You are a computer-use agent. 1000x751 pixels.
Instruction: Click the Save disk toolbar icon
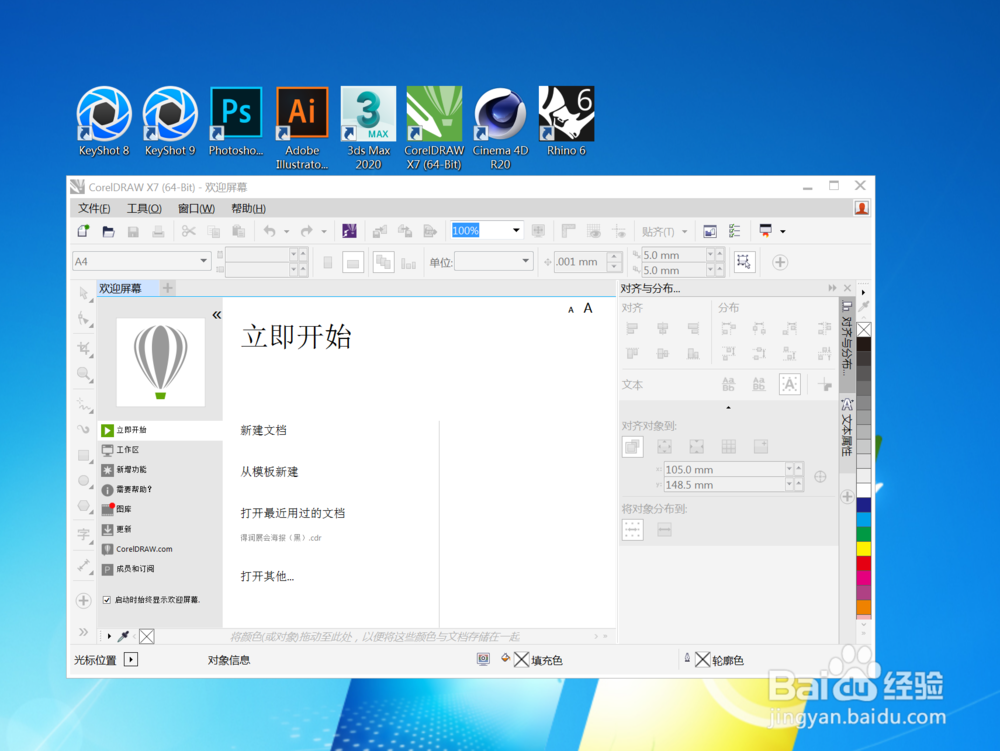[133, 231]
